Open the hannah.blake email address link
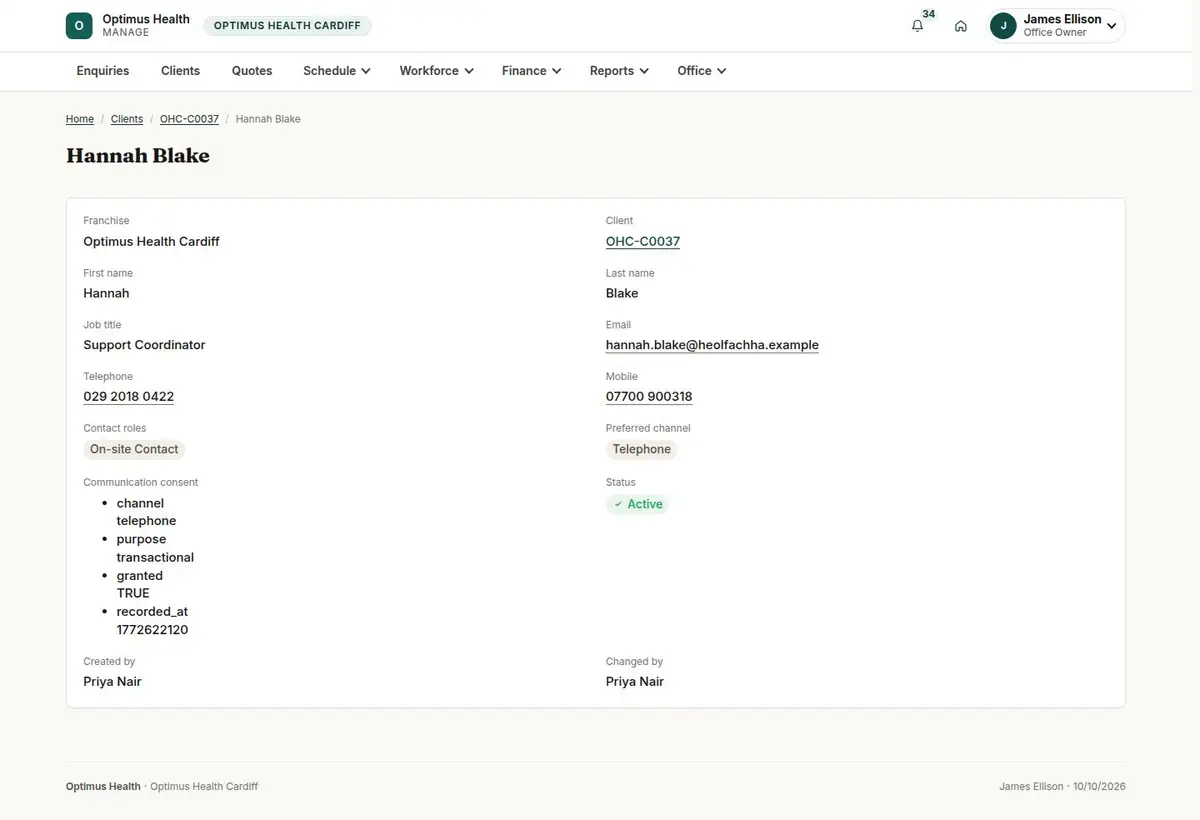The height and width of the screenshot is (820, 1200). coord(712,345)
